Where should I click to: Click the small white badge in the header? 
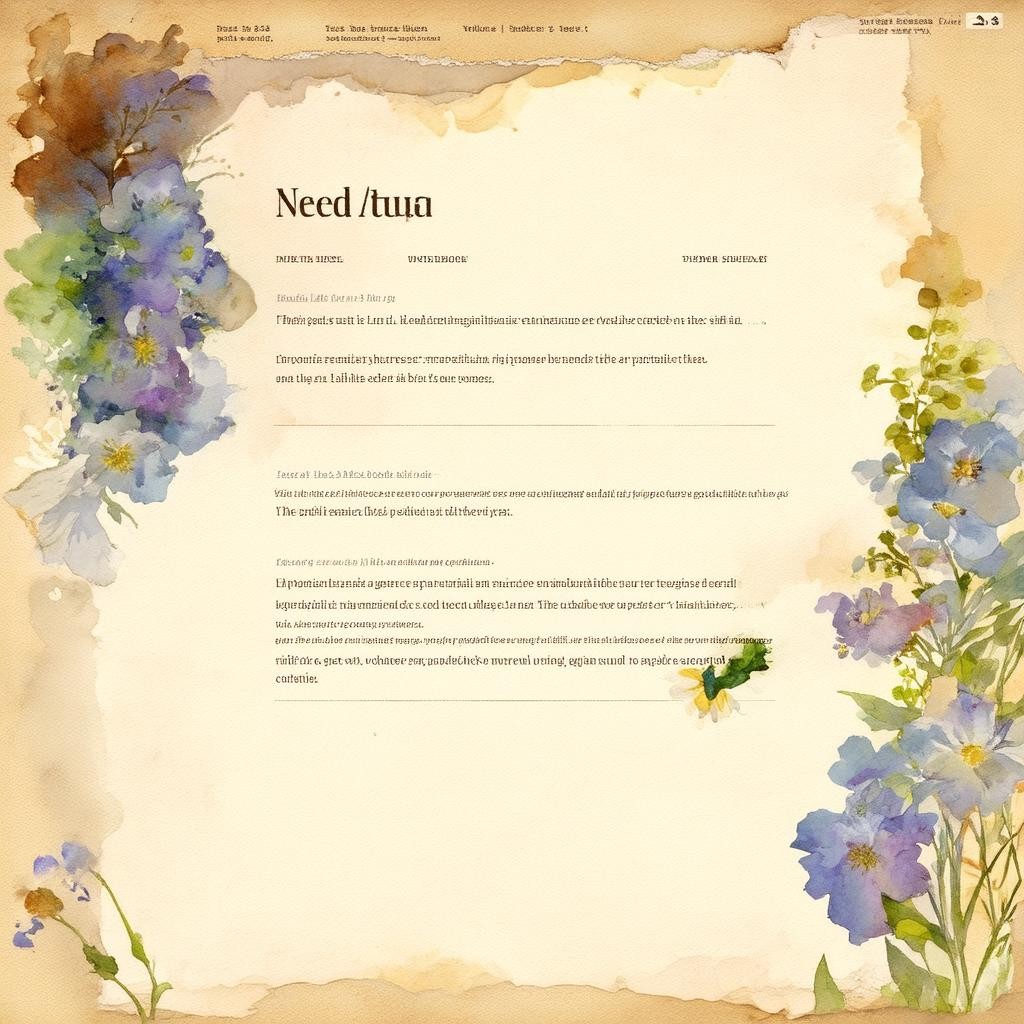click(983, 20)
